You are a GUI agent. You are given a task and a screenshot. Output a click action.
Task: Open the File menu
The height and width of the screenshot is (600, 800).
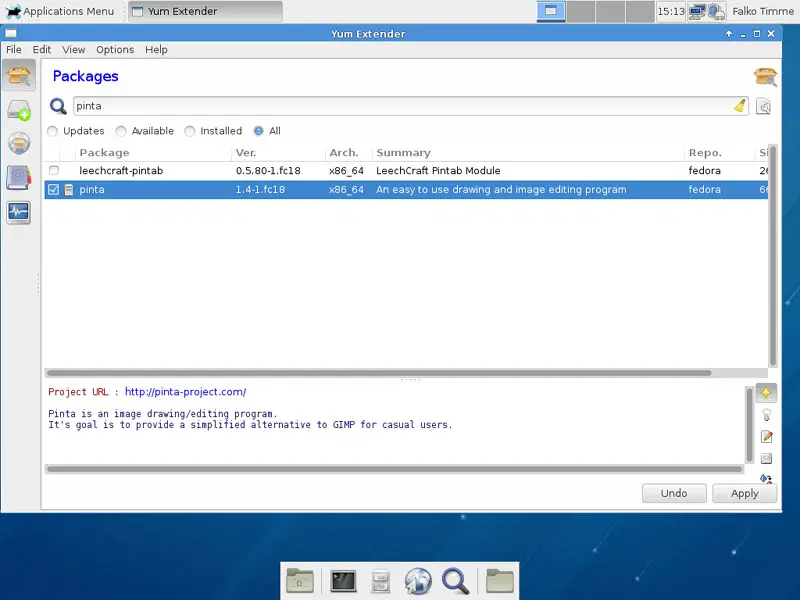pyautogui.click(x=14, y=49)
